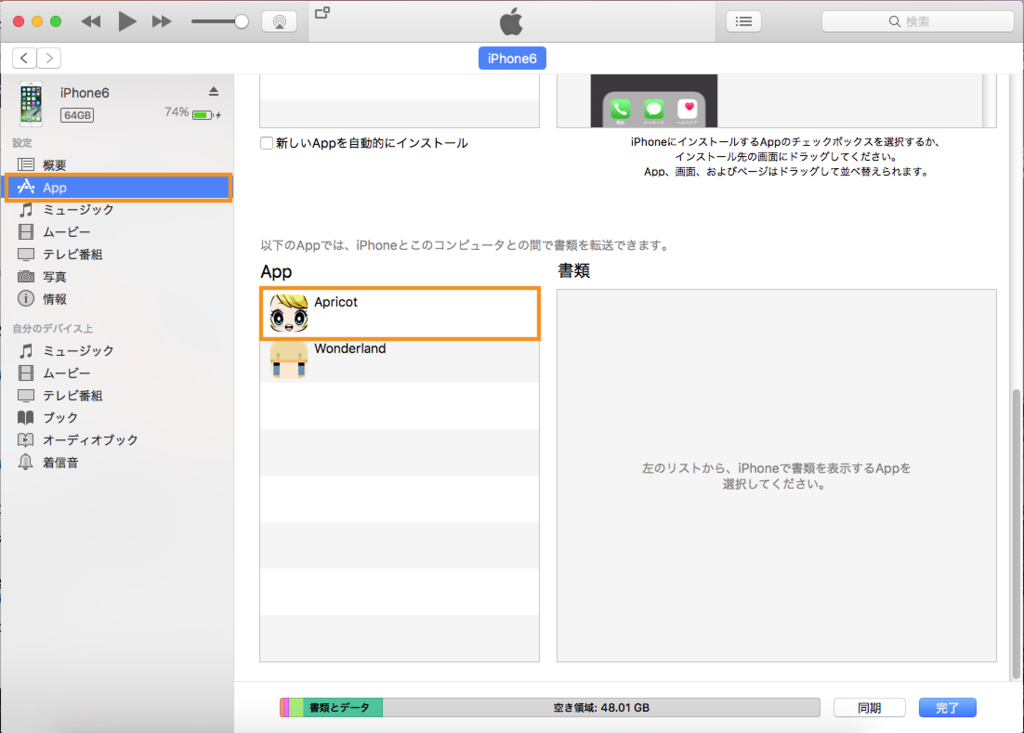The width and height of the screenshot is (1024, 733).
Task: Click the 同期 sync button
Action: 869,708
